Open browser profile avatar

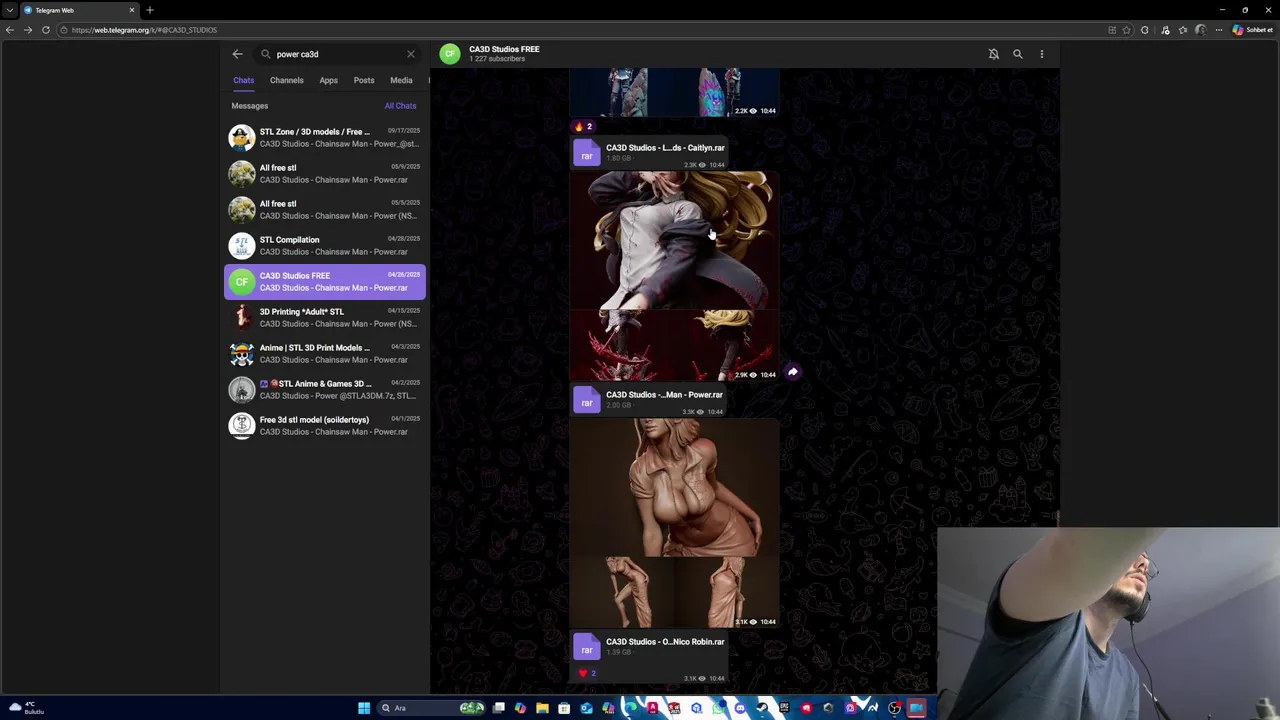(1200, 30)
